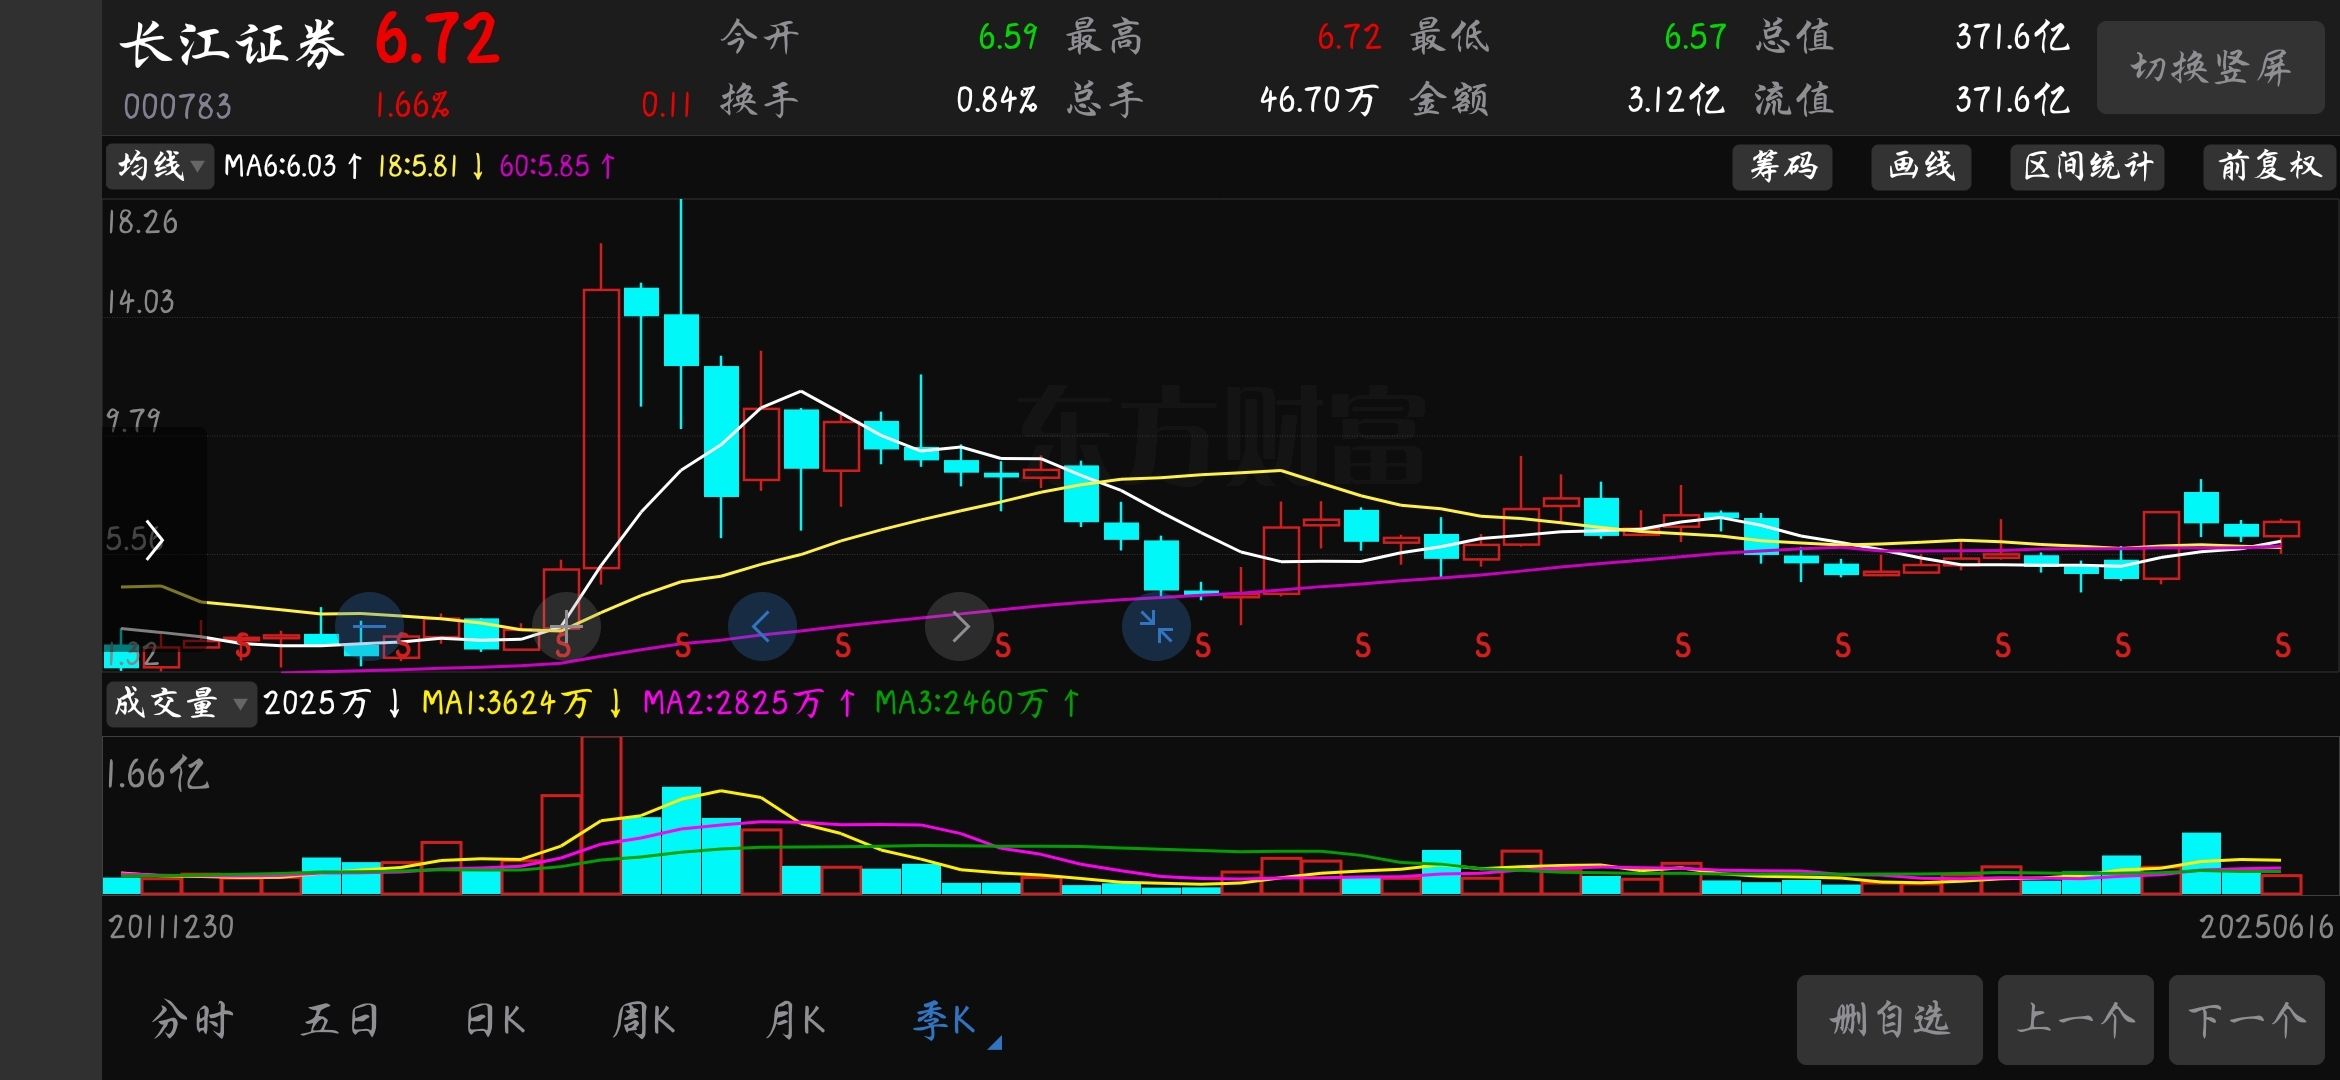Go to next stock with 下一个
This screenshot has height=1080, width=2340.
click(2246, 1020)
